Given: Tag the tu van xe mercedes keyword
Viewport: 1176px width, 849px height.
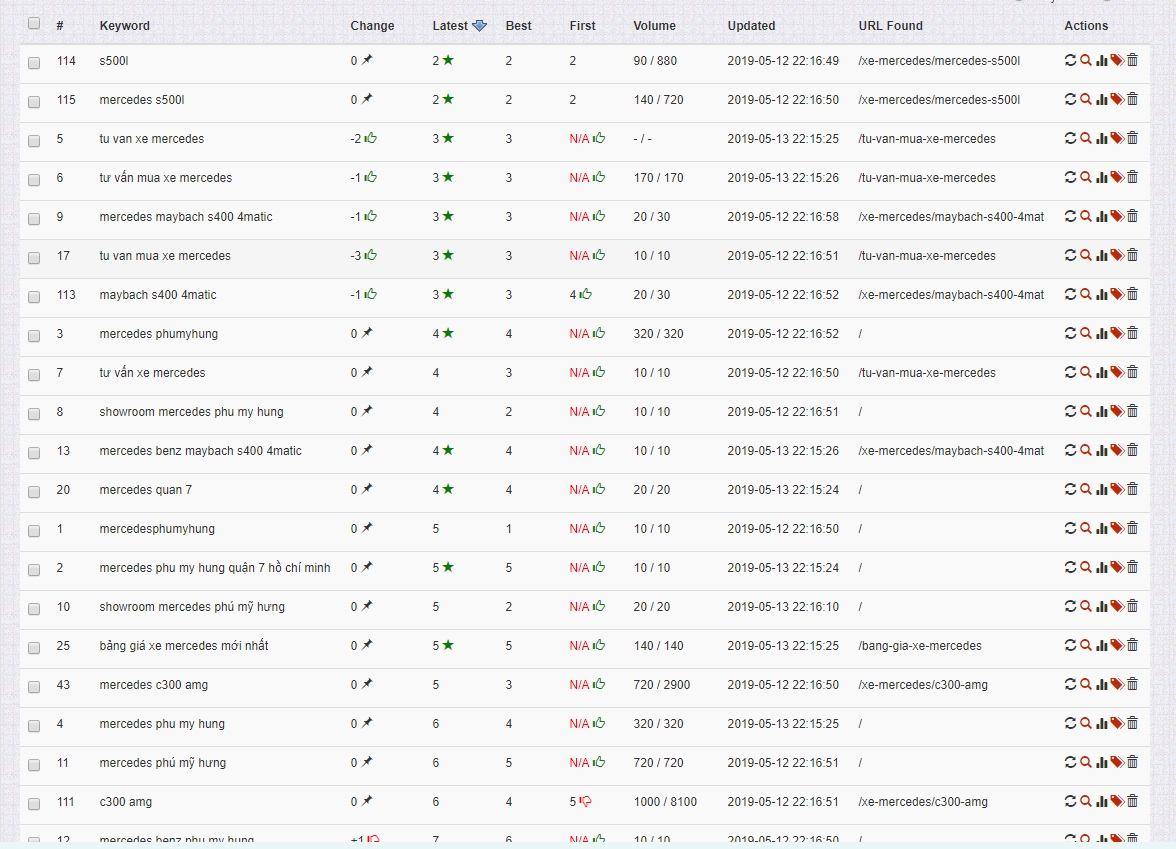Looking at the screenshot, I should point(1117,139).
